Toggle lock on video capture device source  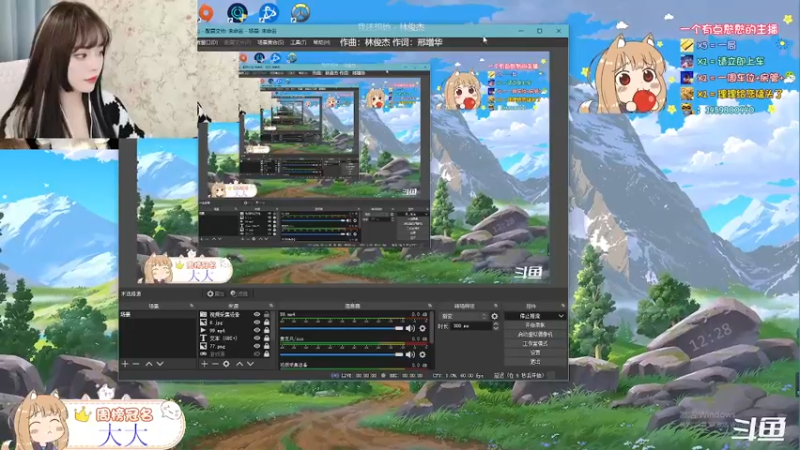266,314
